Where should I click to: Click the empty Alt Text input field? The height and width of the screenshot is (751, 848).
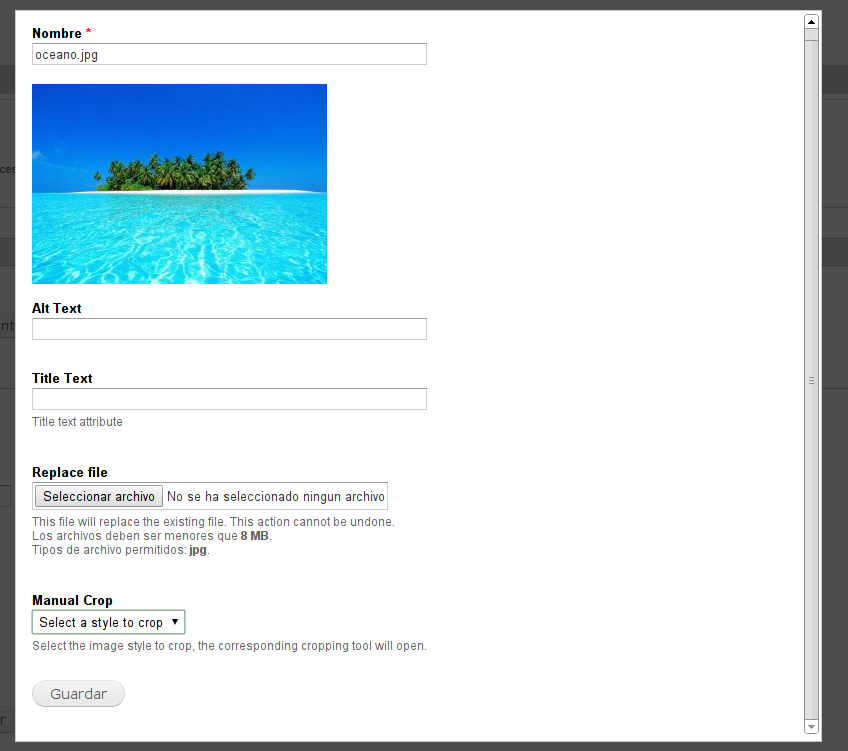click(228, 328)
